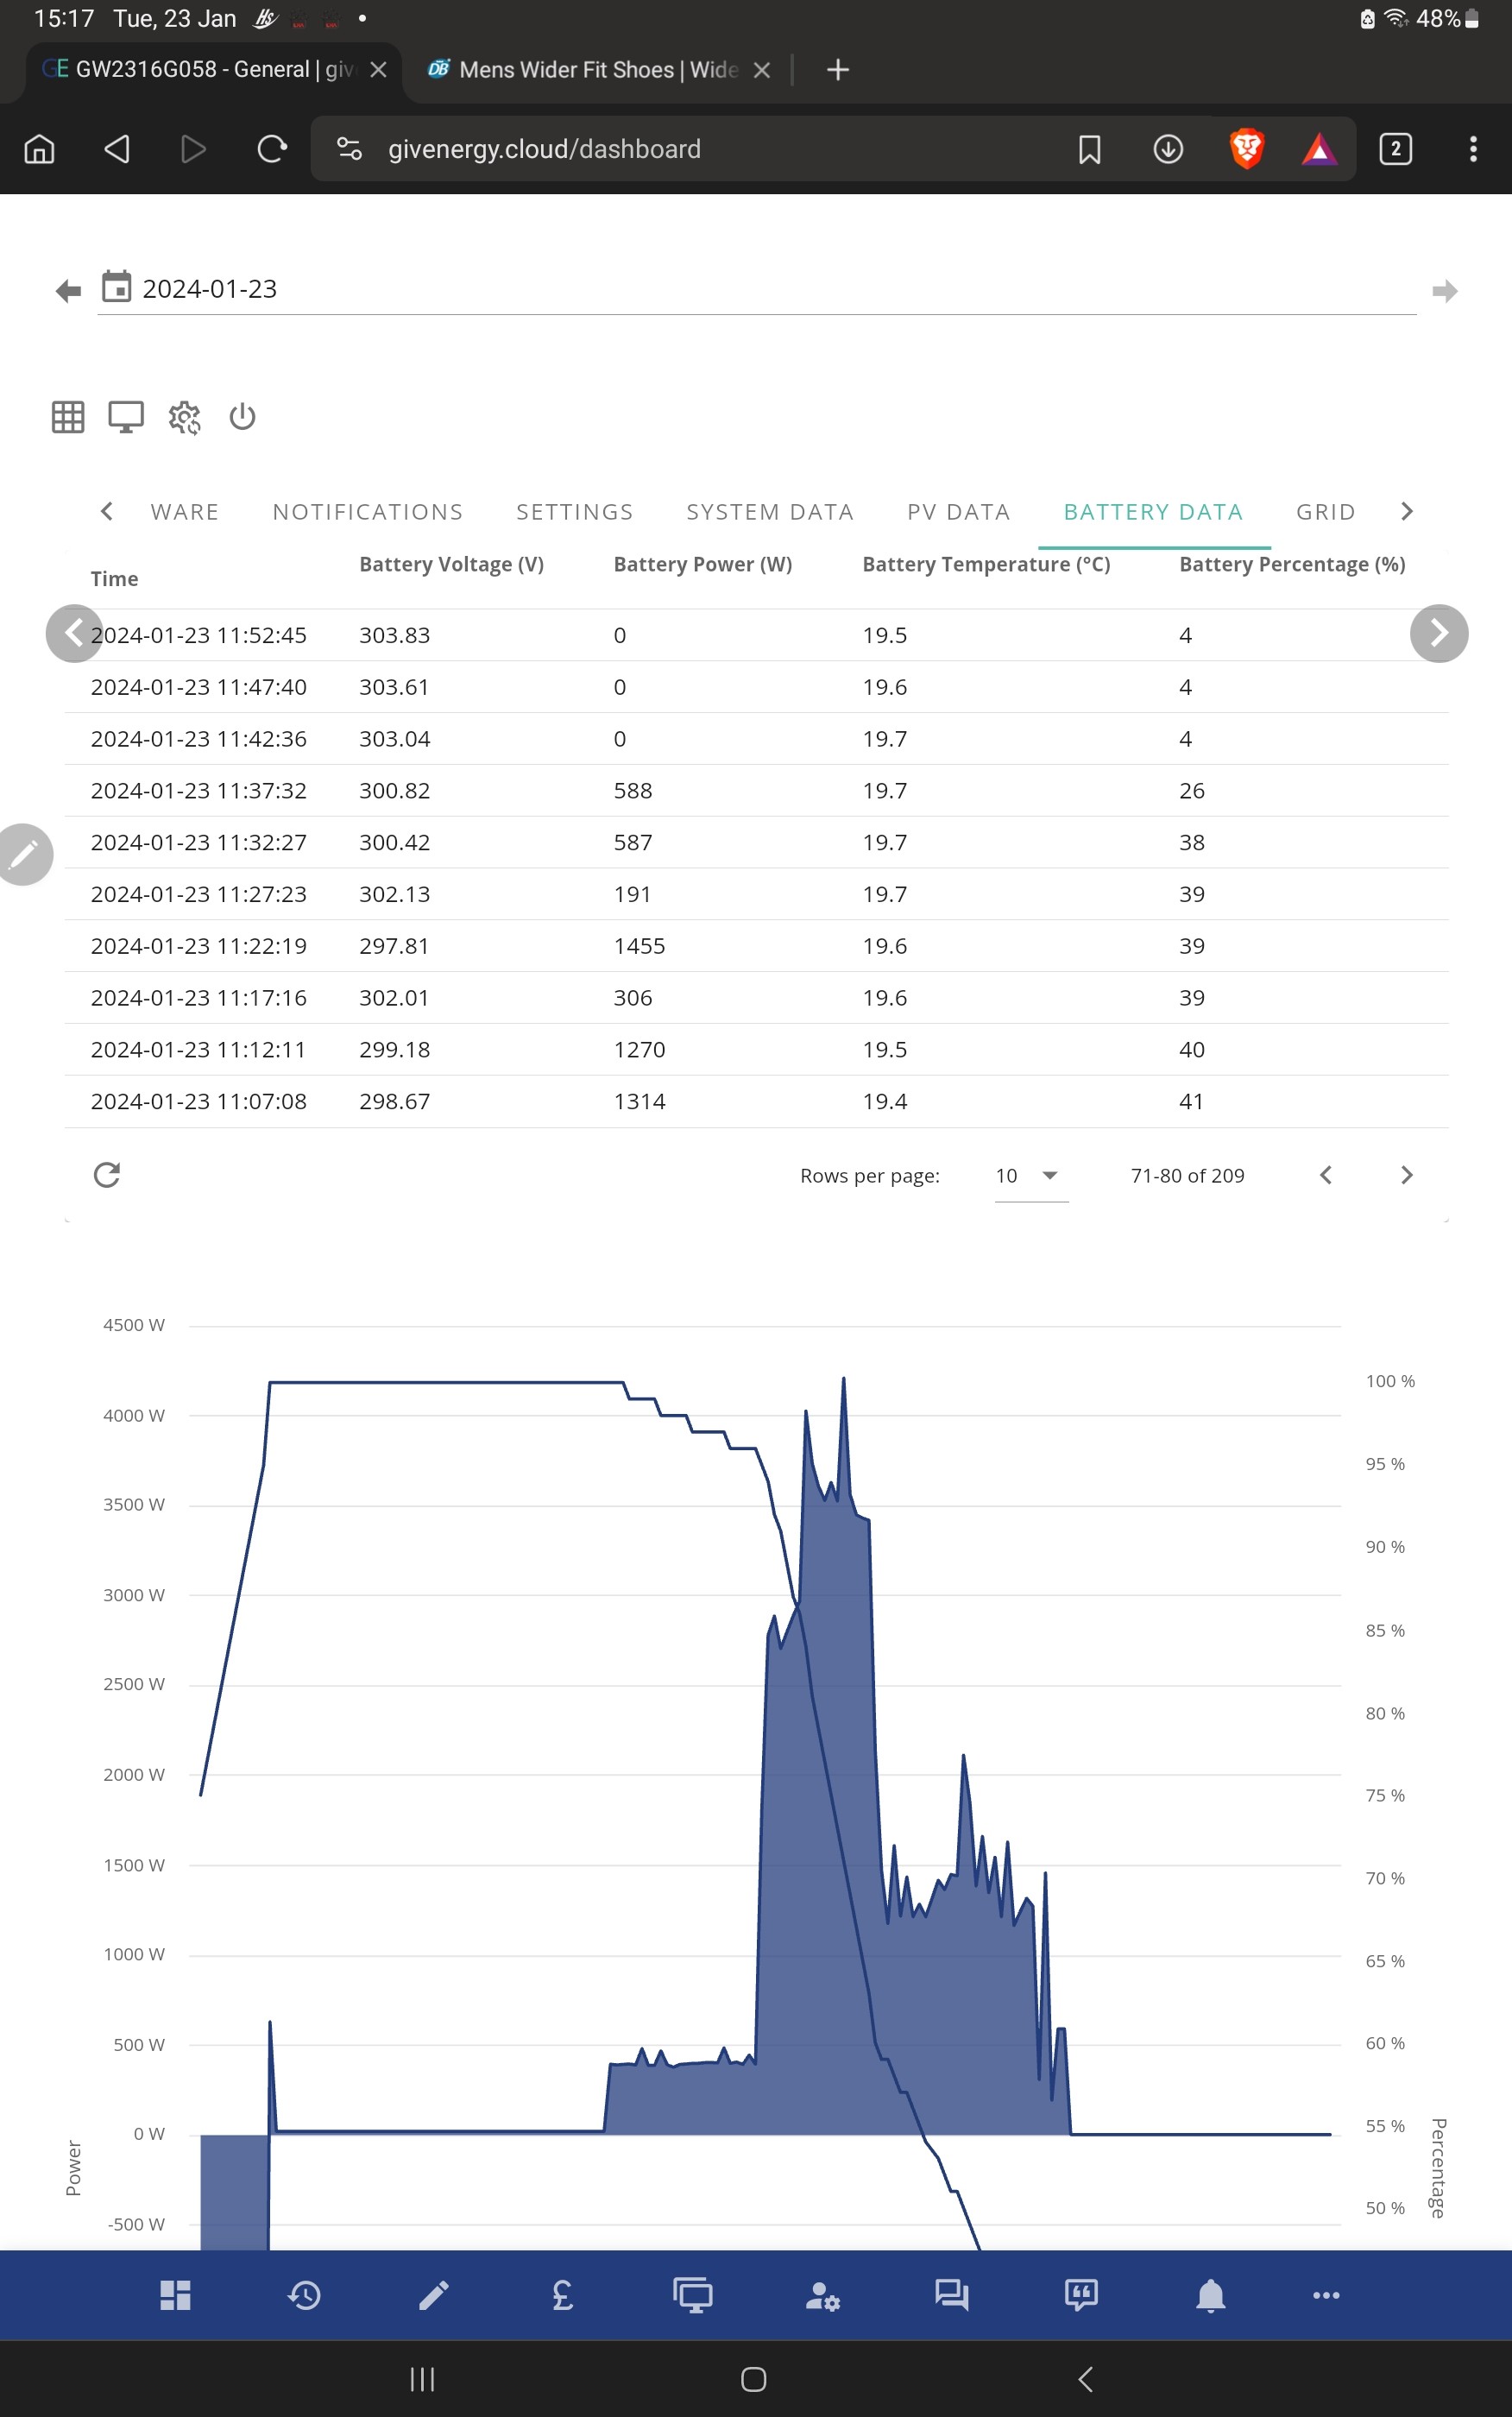Open the three-dot more menu in bottom bar
1512x2417 pixels.
1326,2295
